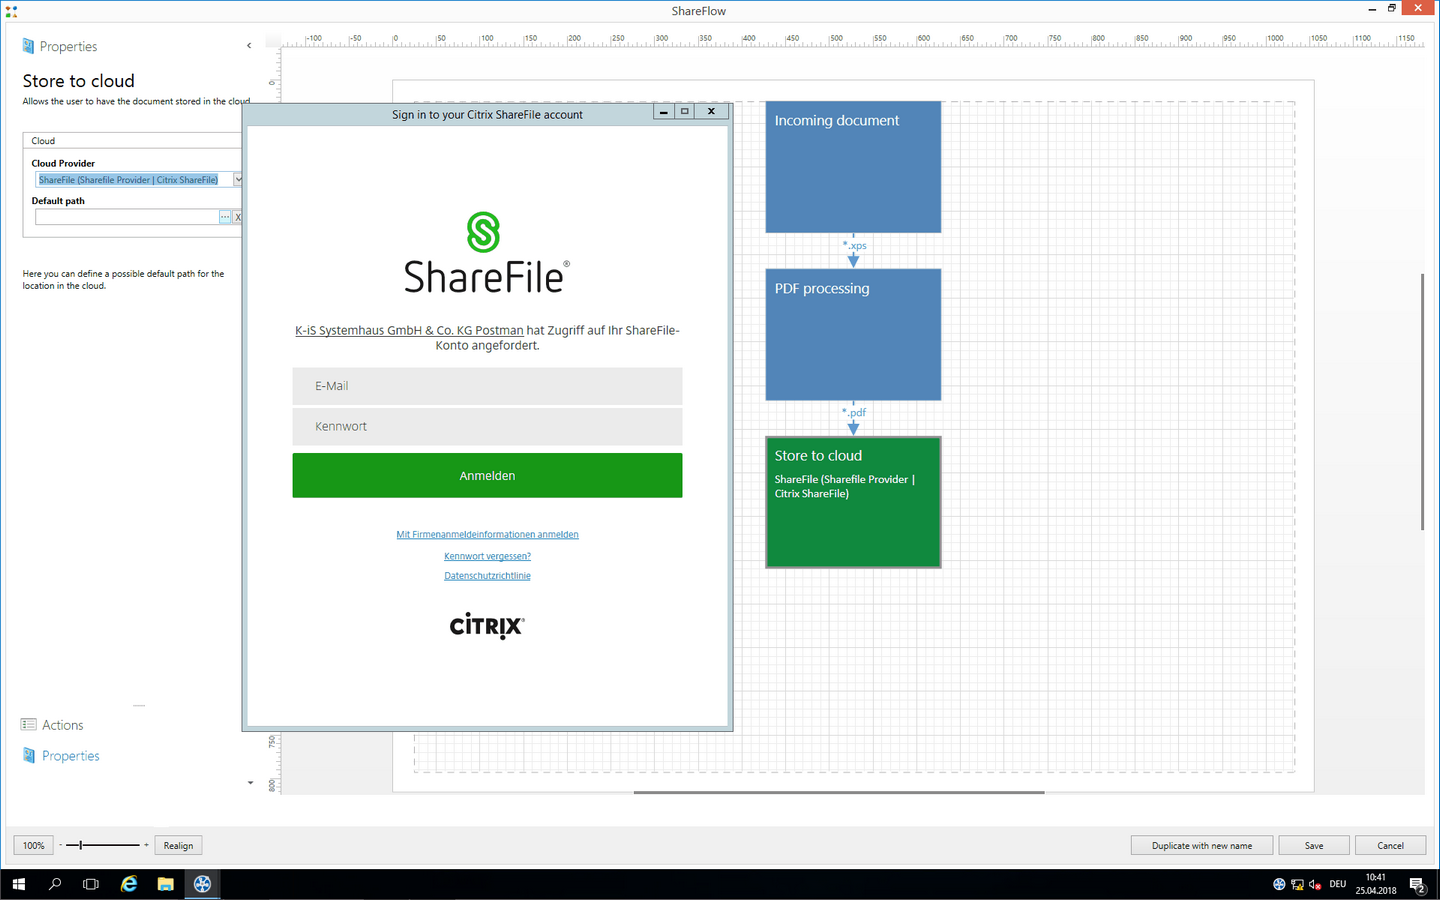Open Mit Firmenanmeldeinformationen anmelden link
This screenshot has height=900, width=1440.
tap(487, 534)
